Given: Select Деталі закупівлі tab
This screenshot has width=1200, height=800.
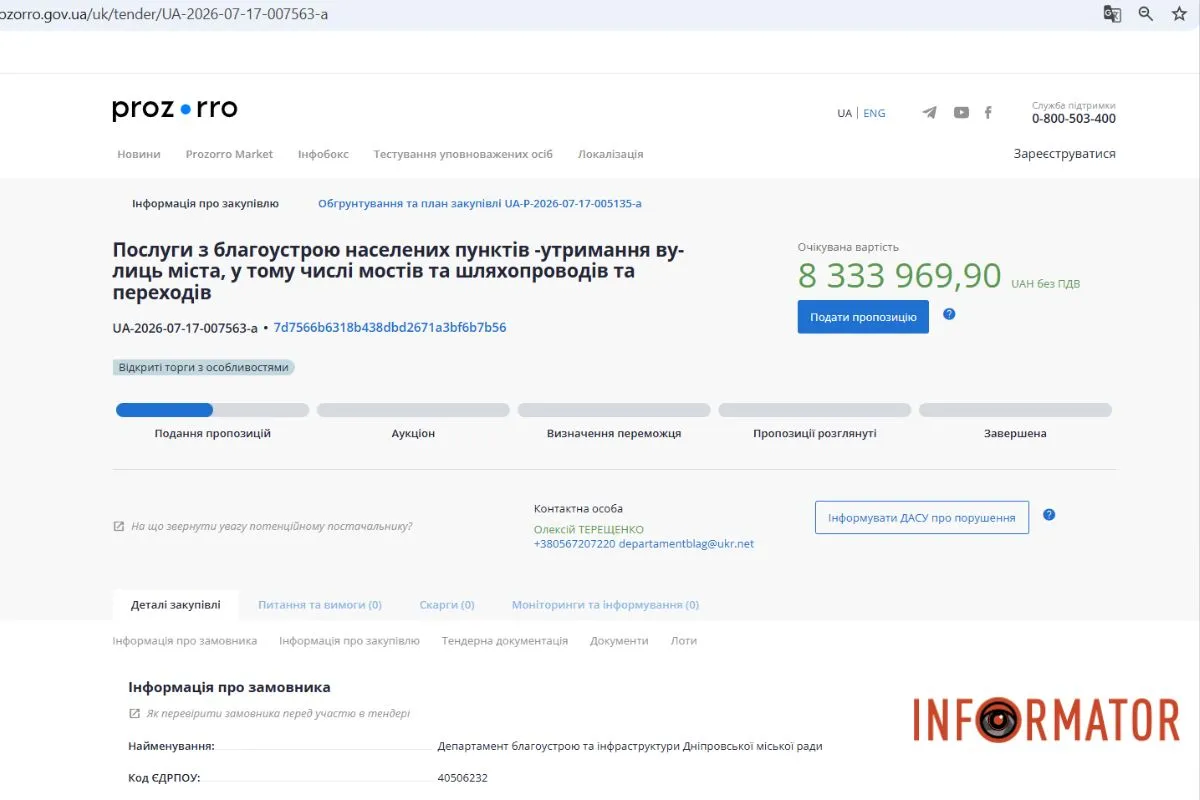Looking at the screenshot, I should [175, 605].
